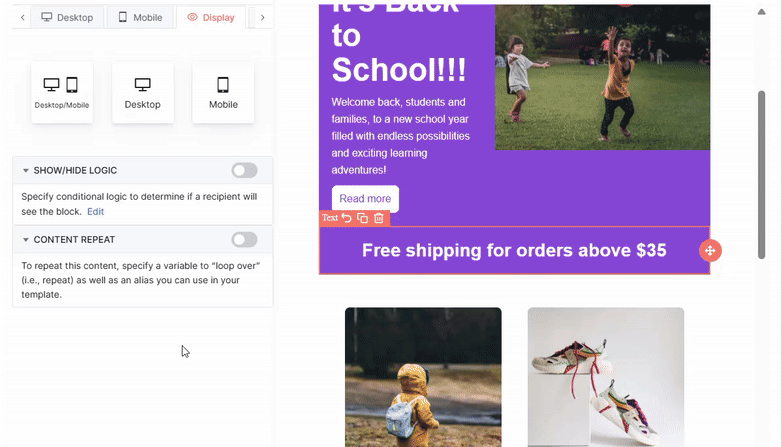Choose the Mobile only display option
The height and width of the screenshot is (447, 782).
click(223, 93)
